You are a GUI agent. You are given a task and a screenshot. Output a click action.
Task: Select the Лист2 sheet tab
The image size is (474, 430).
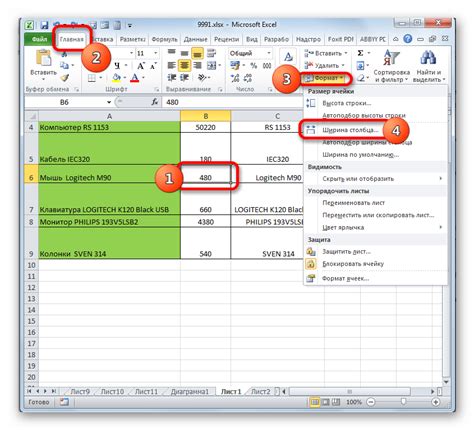(261, 391)
